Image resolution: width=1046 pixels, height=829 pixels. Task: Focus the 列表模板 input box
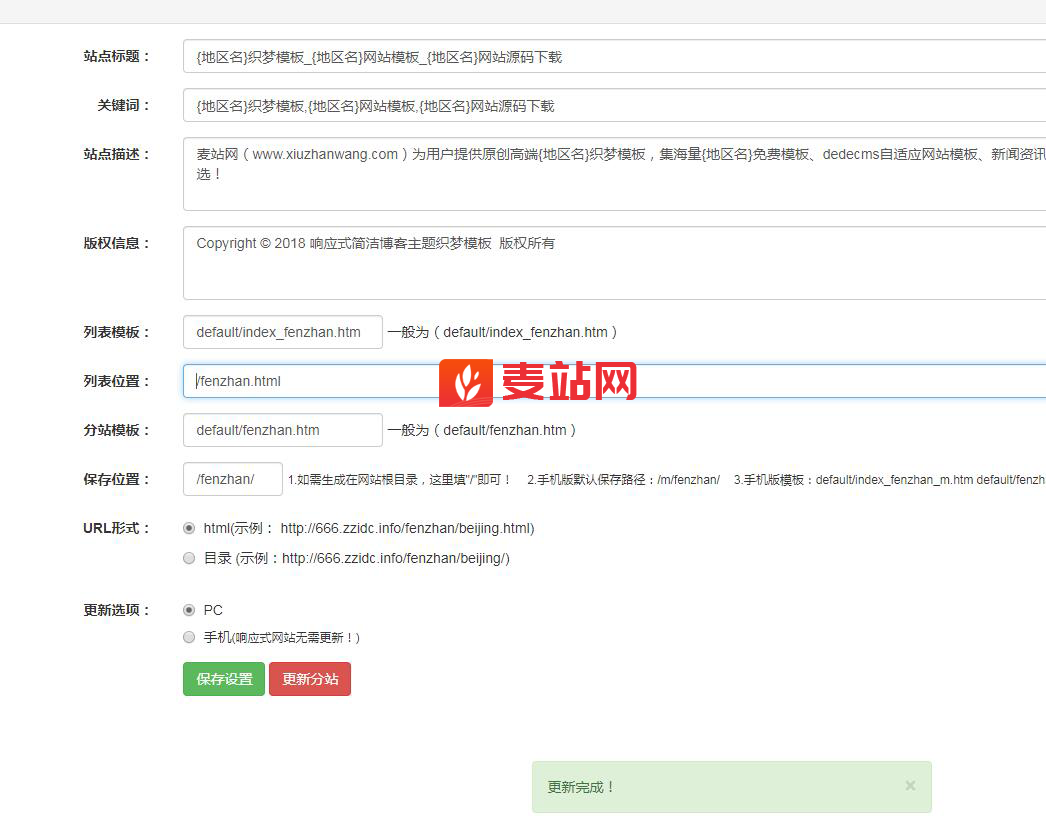click(282, 332)
